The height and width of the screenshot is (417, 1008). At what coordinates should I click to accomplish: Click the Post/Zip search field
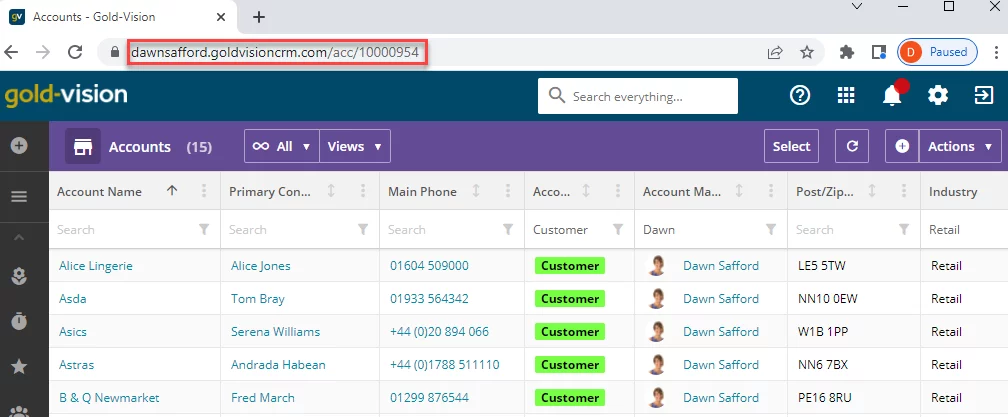coord(843,229)
